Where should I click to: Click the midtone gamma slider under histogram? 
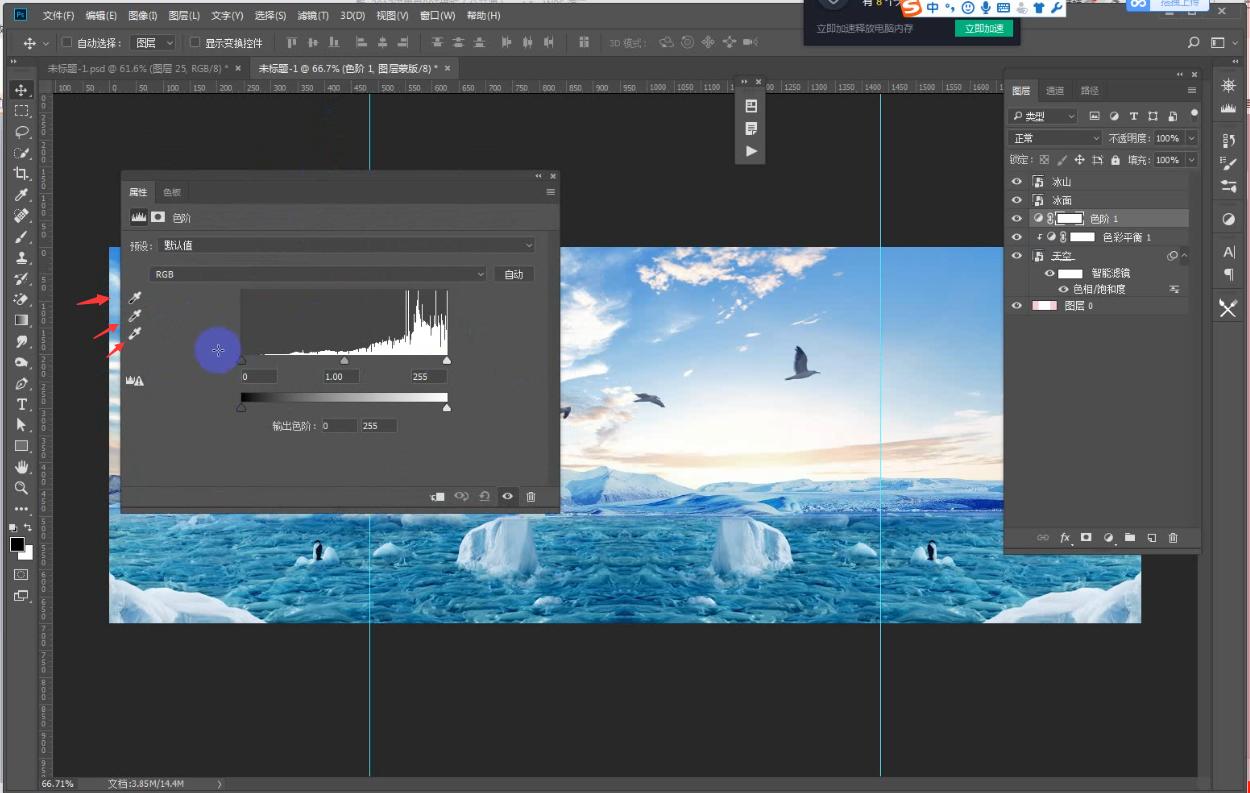click(x=344, y=361)
